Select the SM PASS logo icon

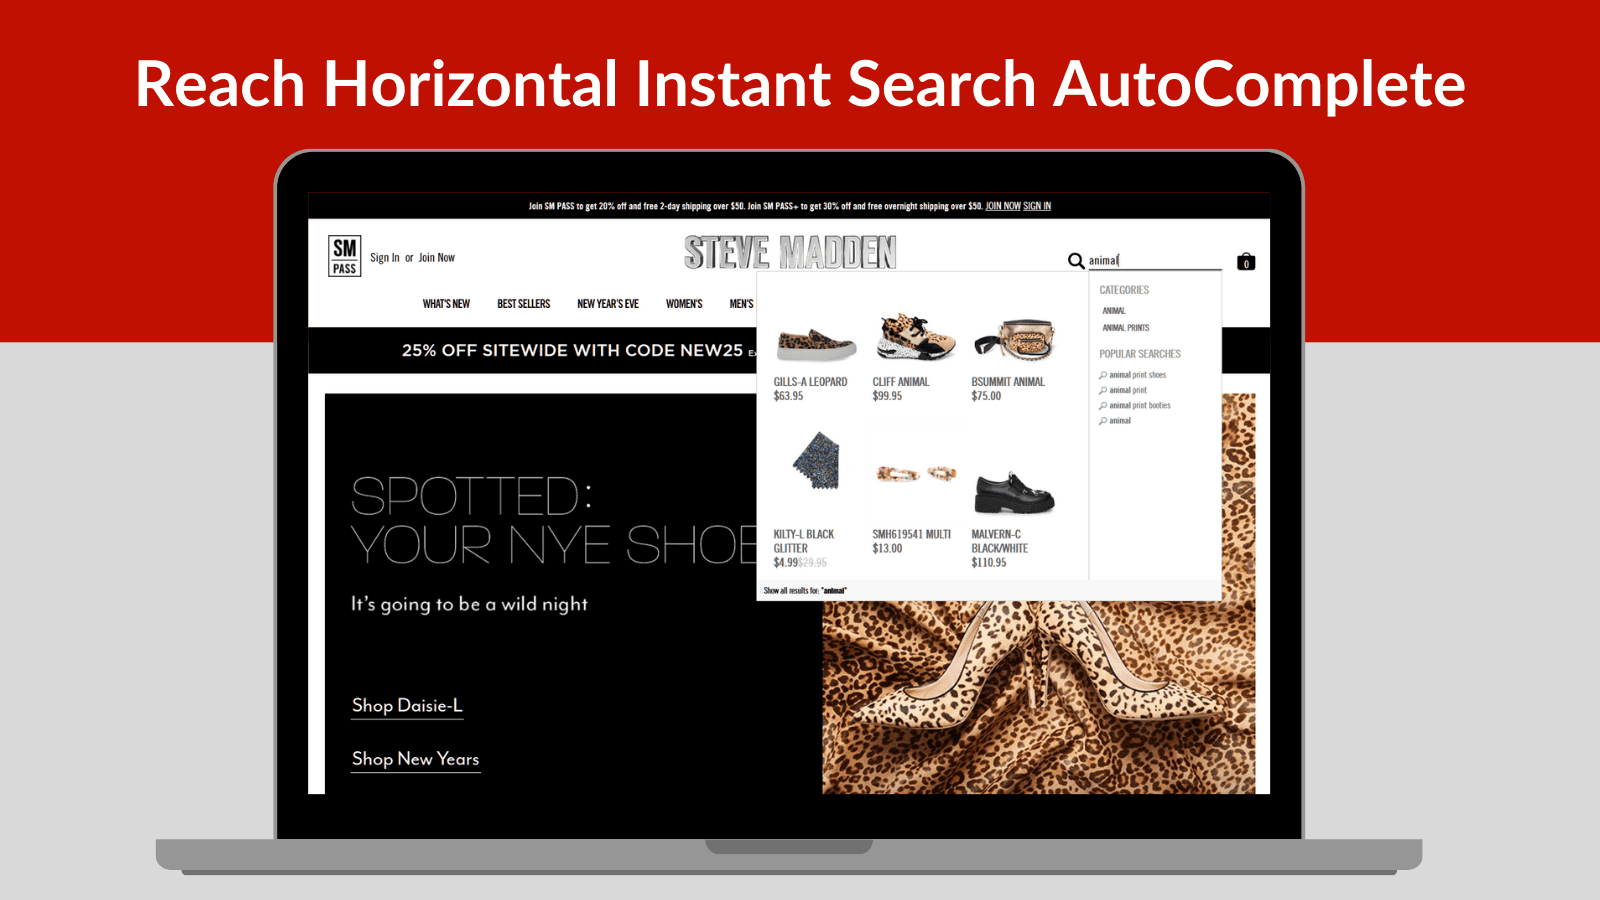pyautogui.click(x=344, y=256)
